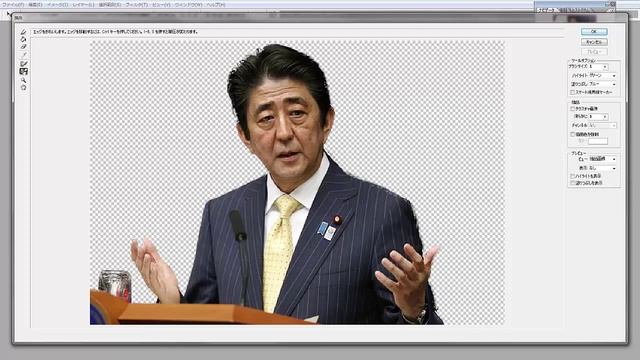This screenshot has height=360, width=640.
Task: Open the ブラシサイズ slider arrow
Action: coord(605,67)
